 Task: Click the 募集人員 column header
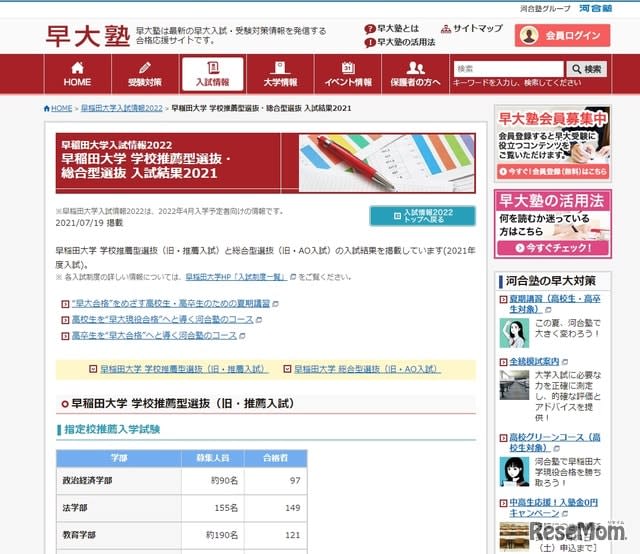coord(213,458)
